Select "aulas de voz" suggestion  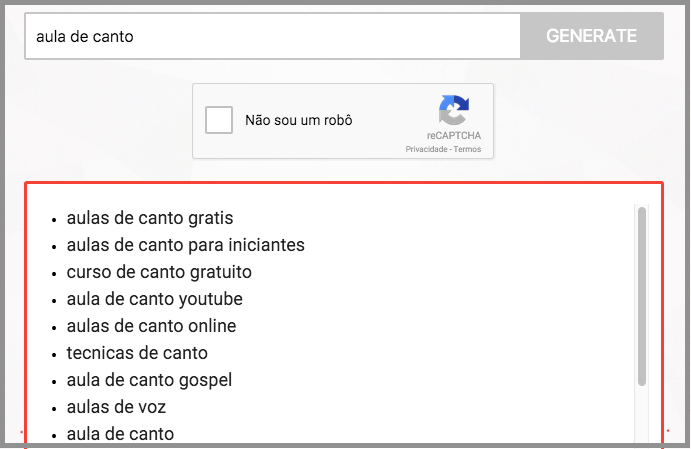coord(116,407)
